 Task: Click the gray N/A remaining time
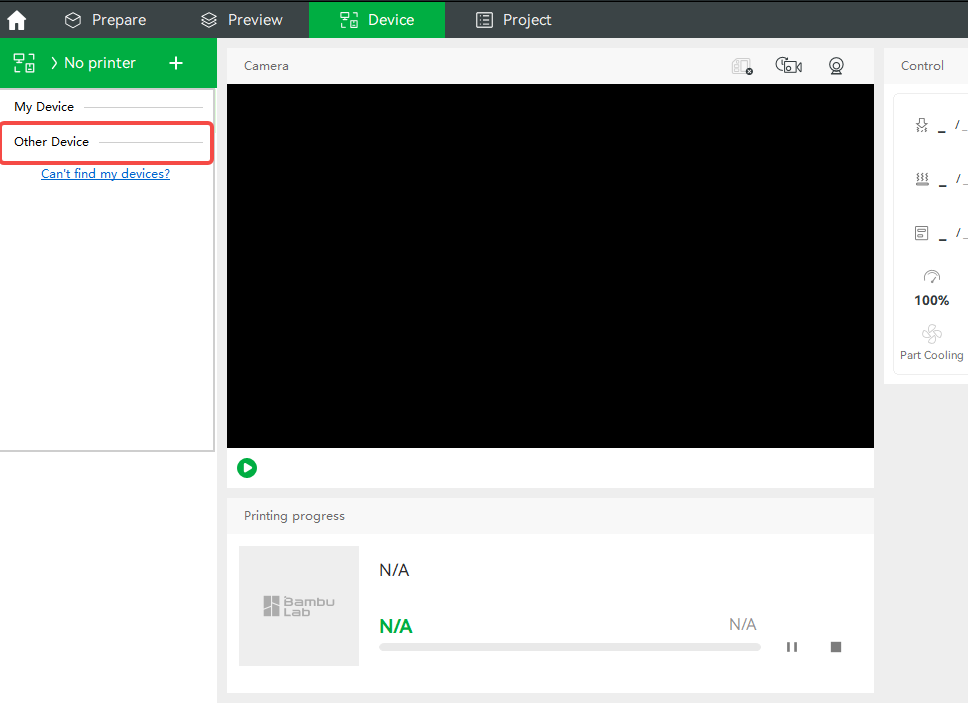(743, 624)
